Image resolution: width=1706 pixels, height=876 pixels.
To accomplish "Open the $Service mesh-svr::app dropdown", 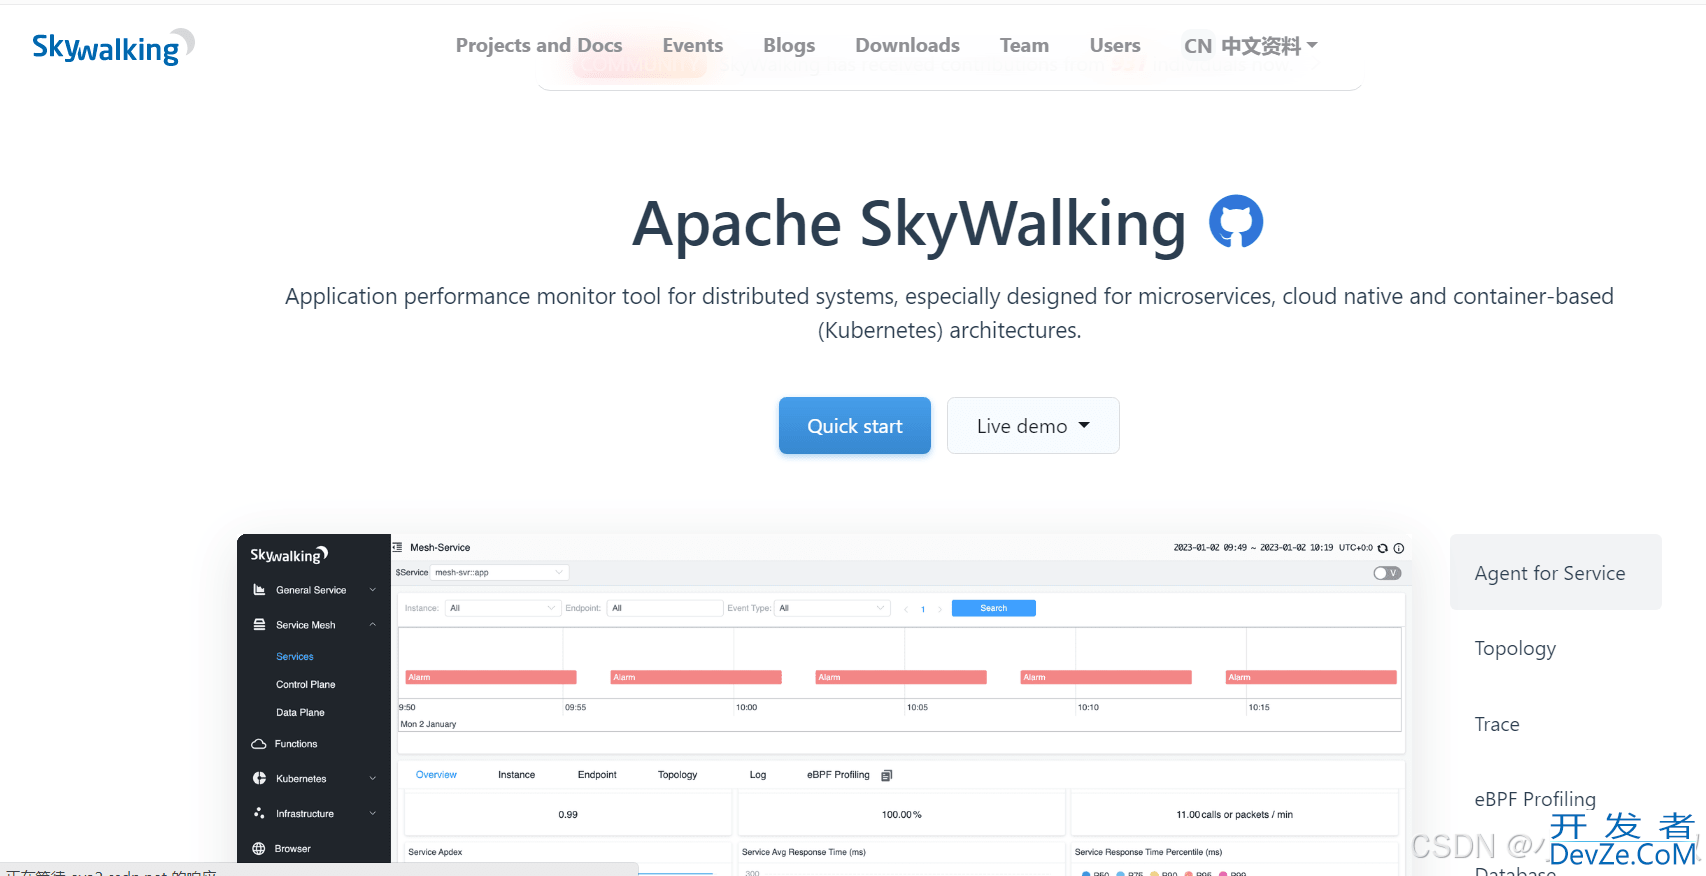I will tap(500, 572).
